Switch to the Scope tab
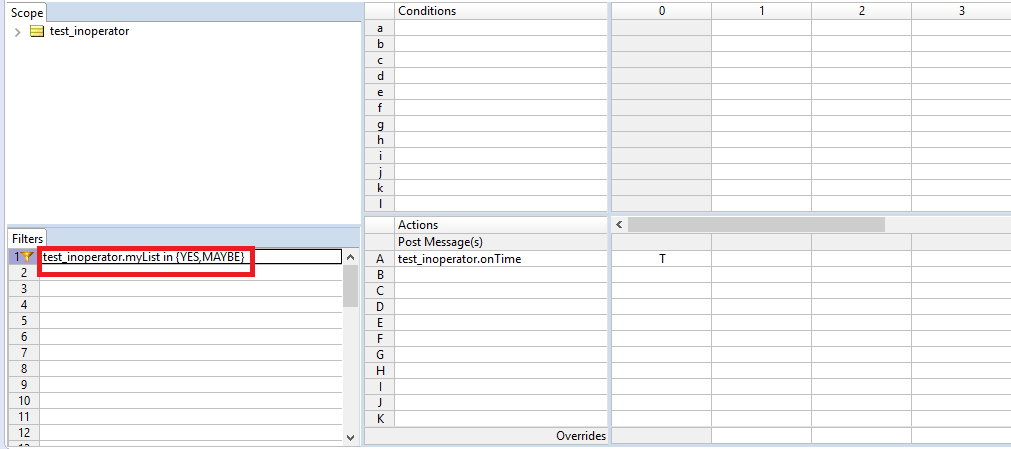 (x=27, y=13)
